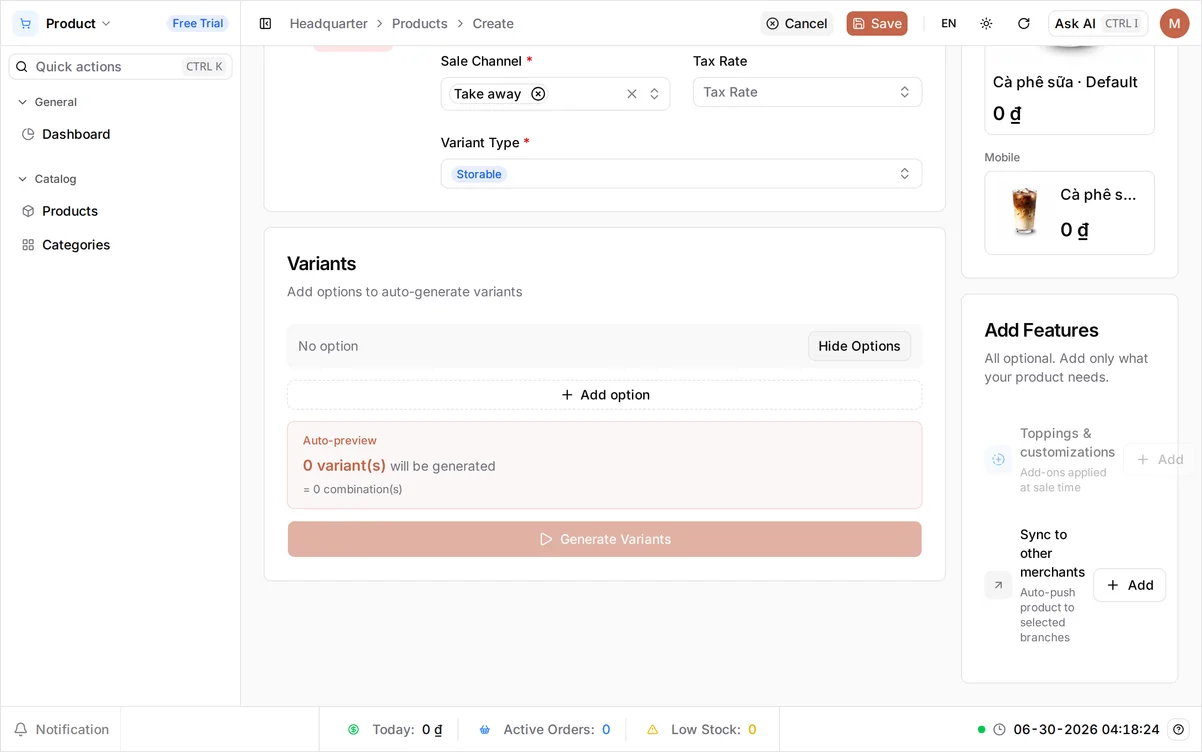Collapse the General sidebar section
This screenshot has width=1202, height=752.
click(48, 102)
